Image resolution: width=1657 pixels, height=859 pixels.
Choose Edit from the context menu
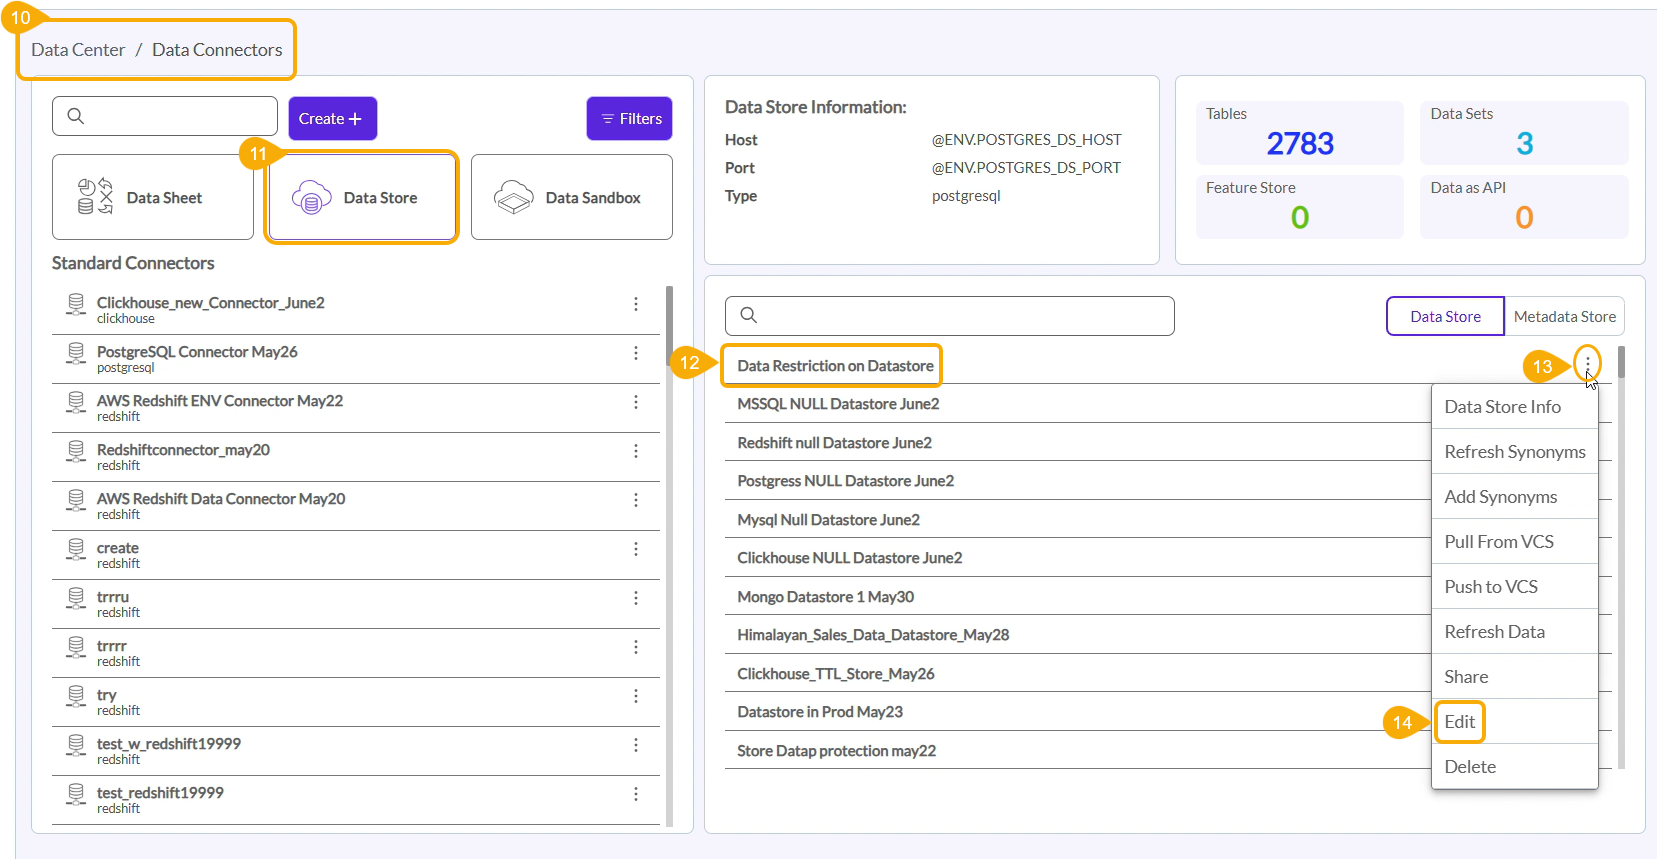1459,722
